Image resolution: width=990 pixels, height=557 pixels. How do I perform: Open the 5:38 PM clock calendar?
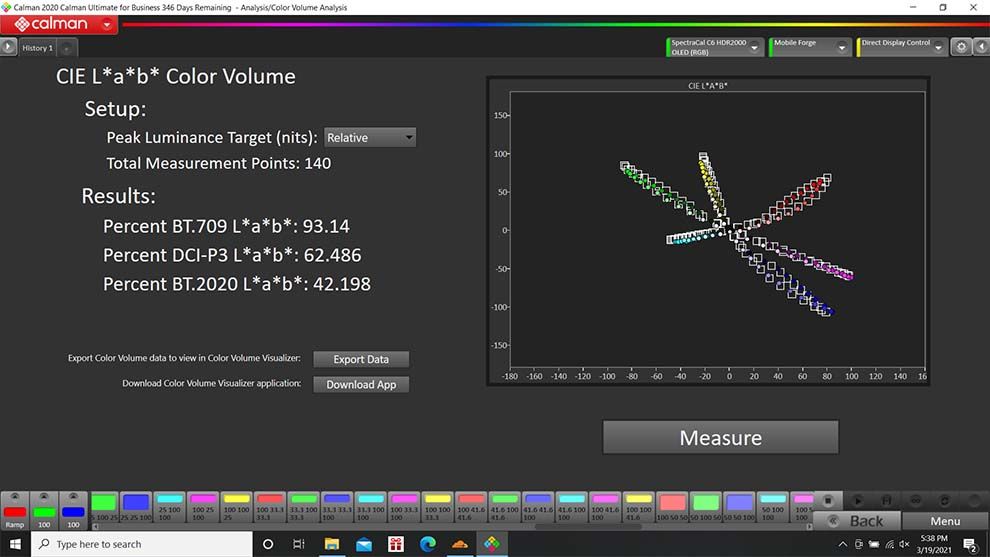point(934,544)
